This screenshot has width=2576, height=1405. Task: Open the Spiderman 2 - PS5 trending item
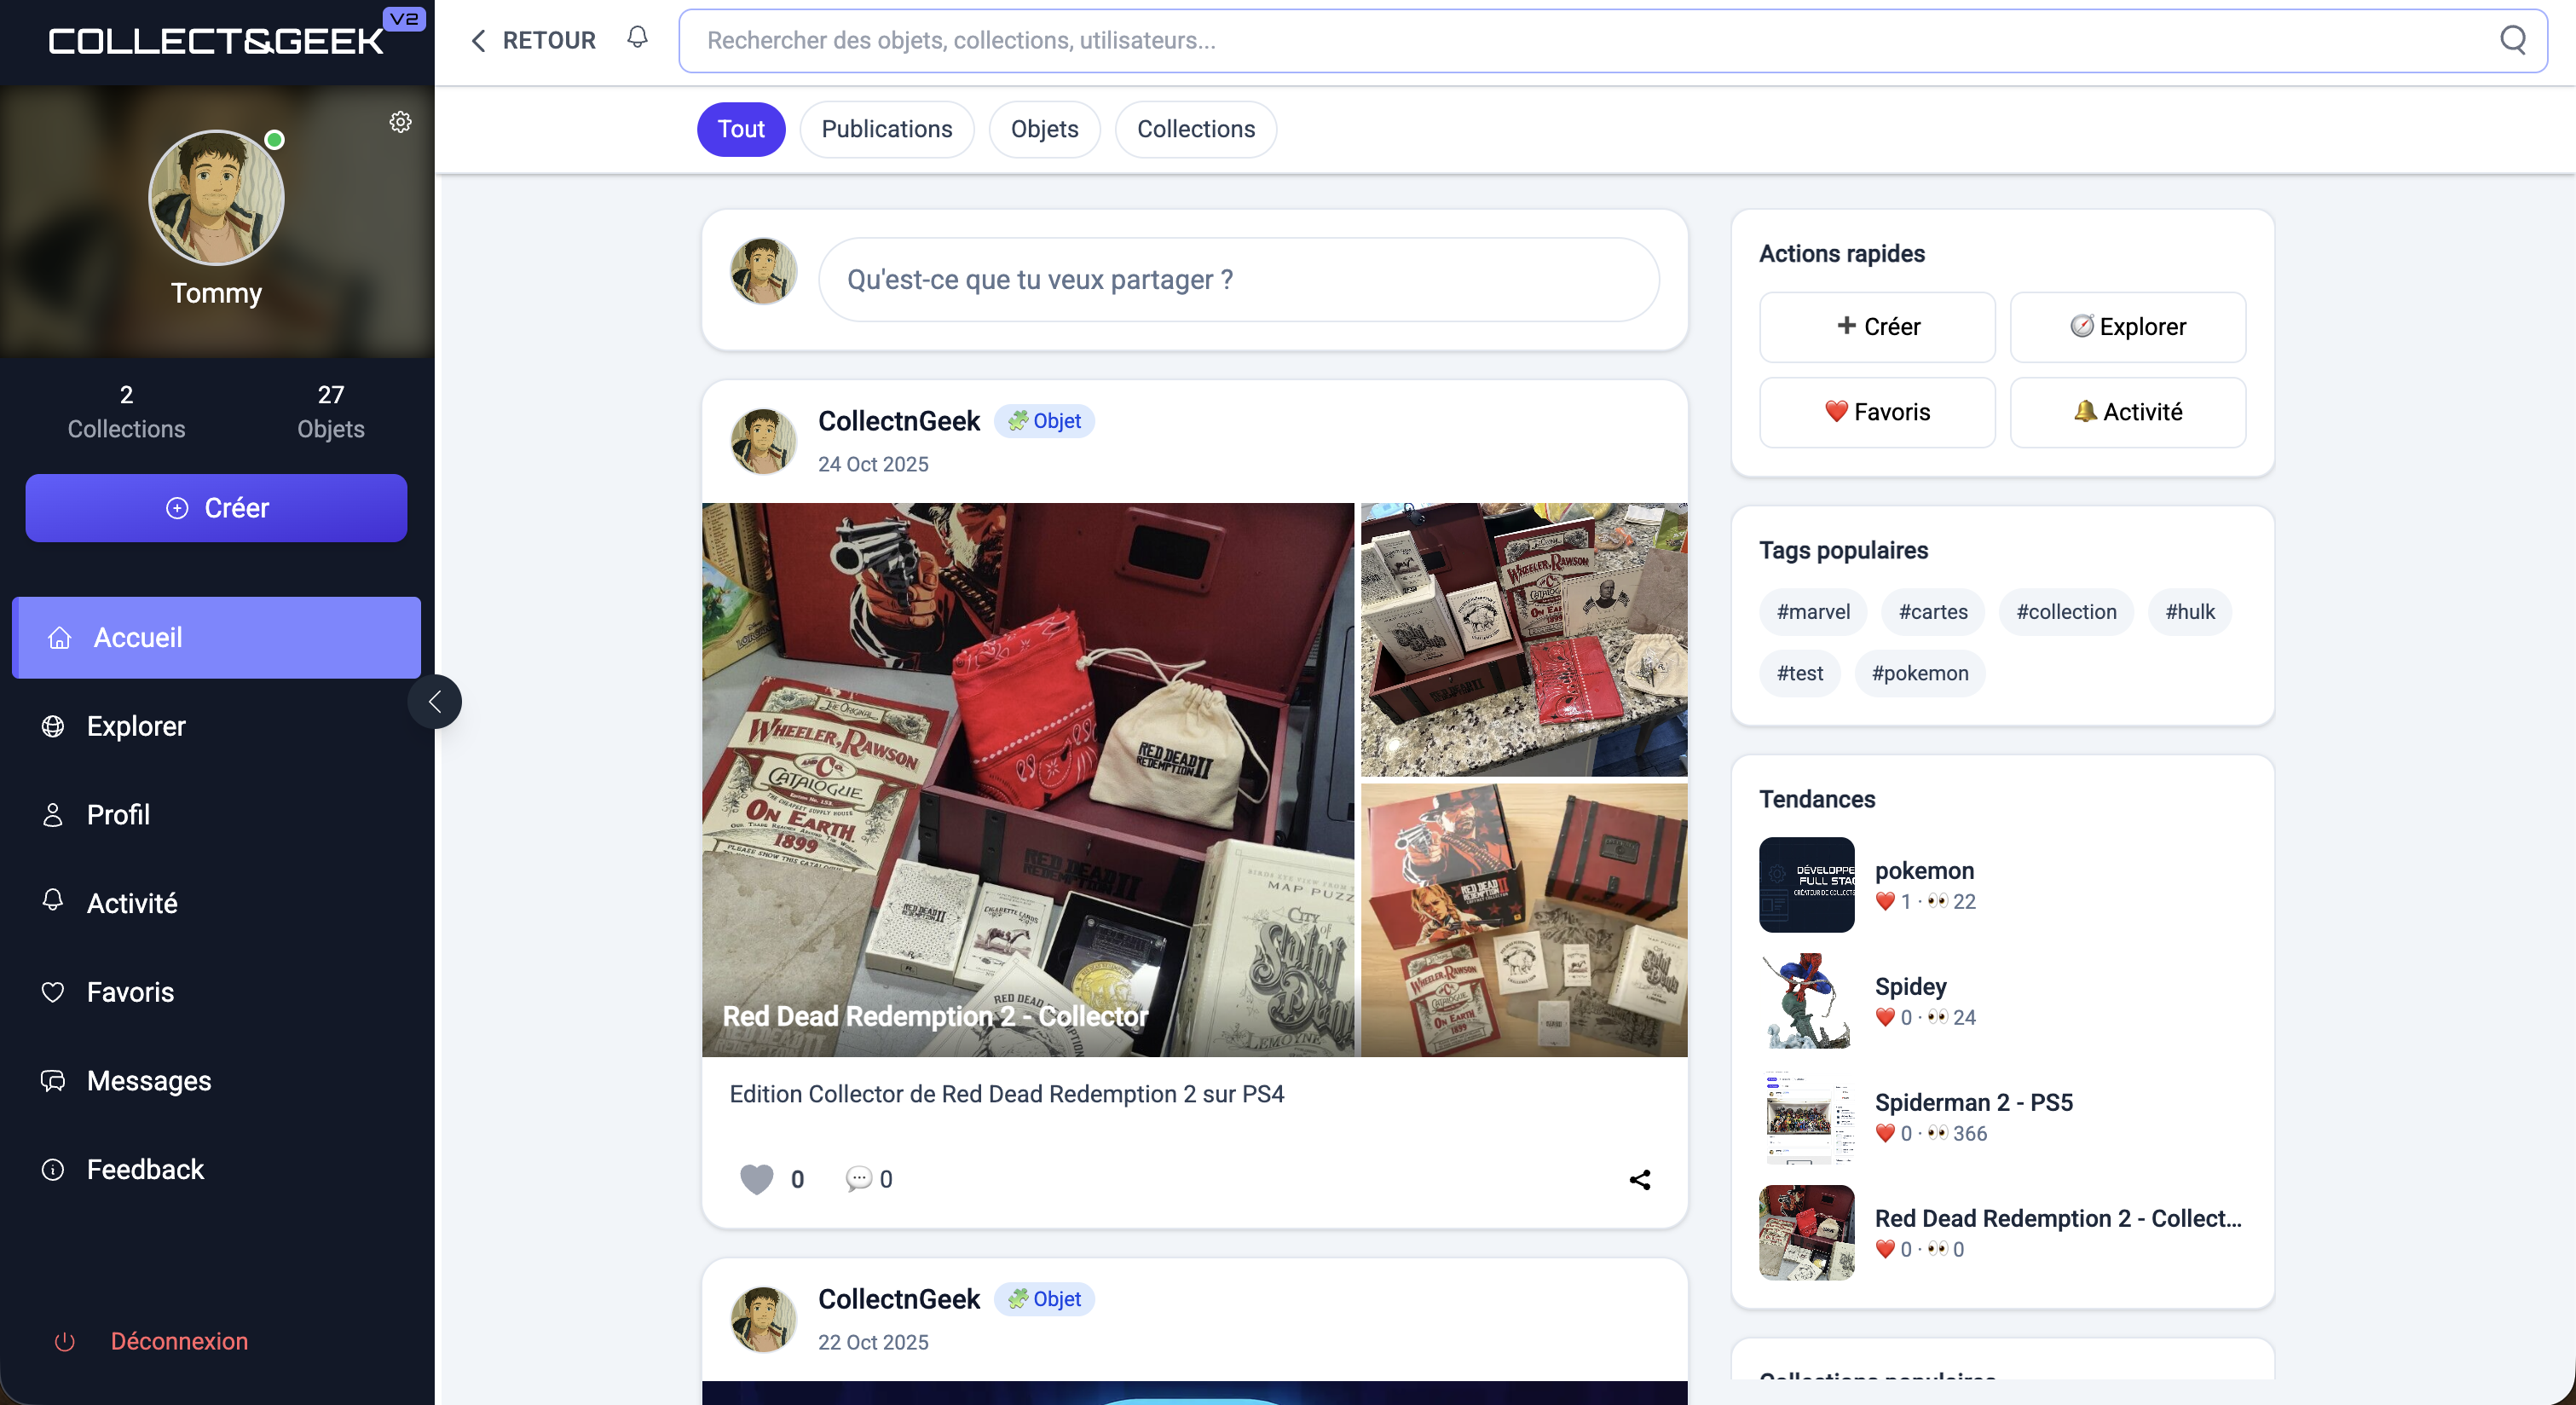1972,1102
